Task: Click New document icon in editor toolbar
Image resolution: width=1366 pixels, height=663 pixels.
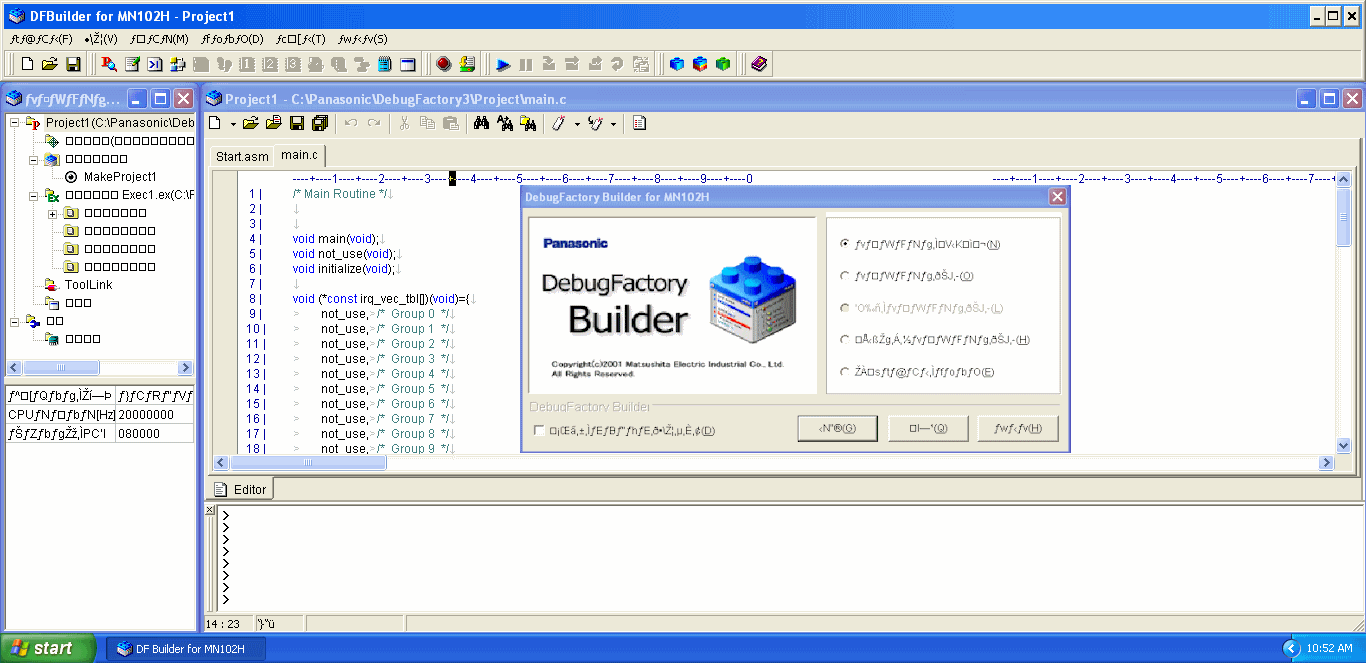Action: tap(214, 123)
